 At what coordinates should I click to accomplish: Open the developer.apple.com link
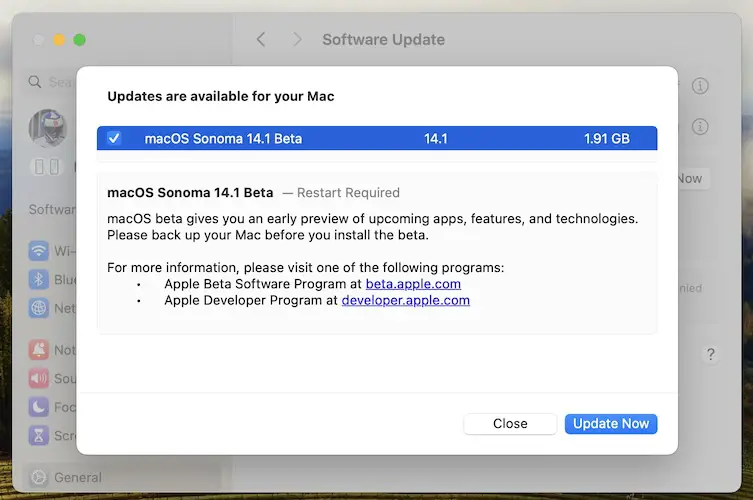[405, 300]
